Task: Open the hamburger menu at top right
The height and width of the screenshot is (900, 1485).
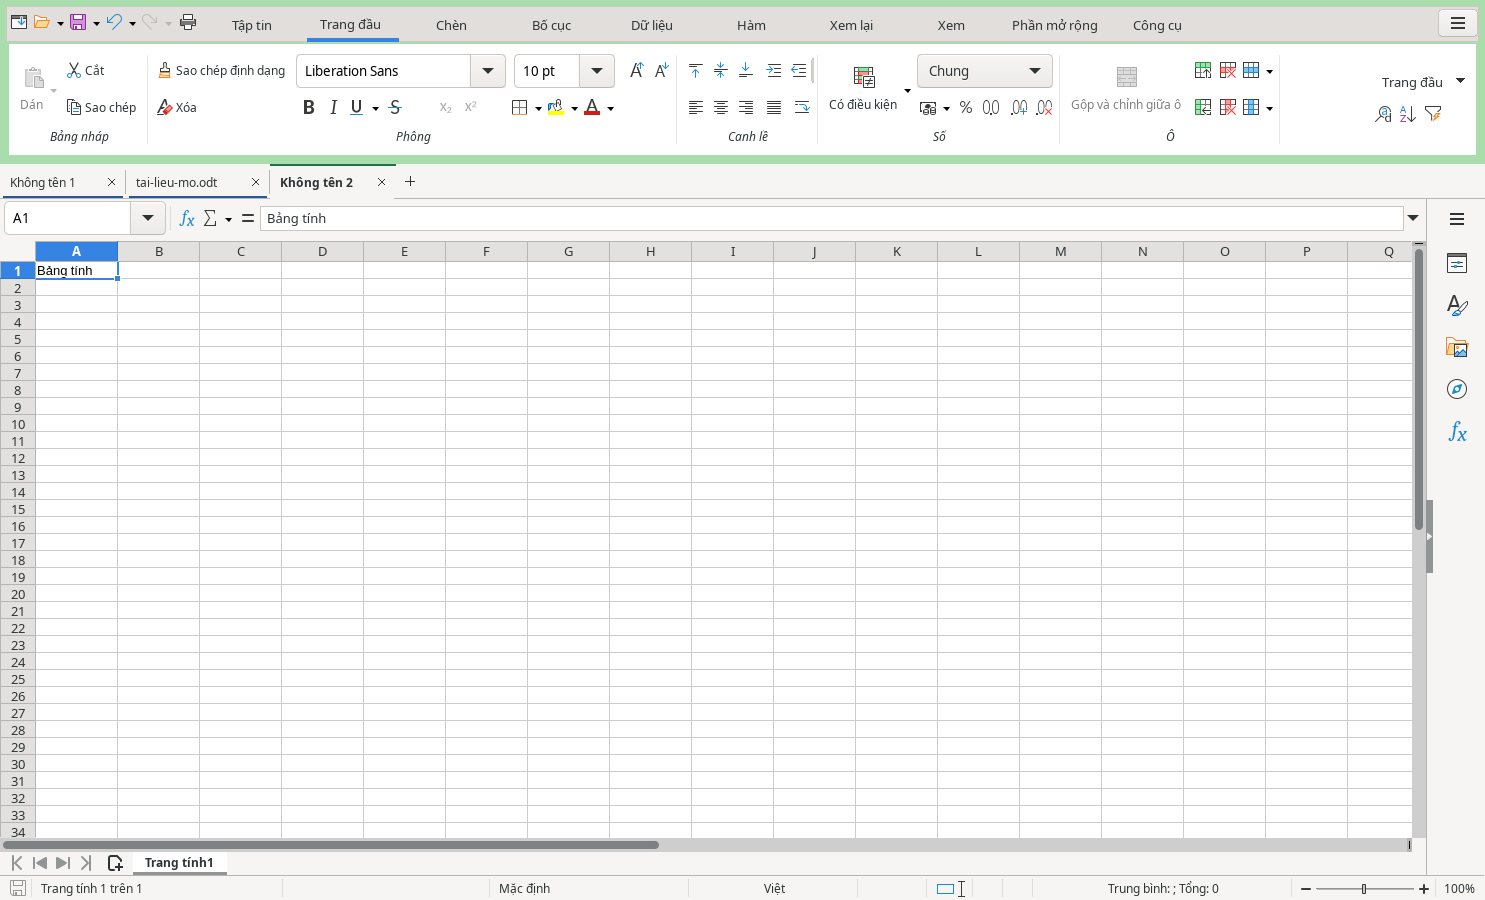Action: coord(1457,24)
